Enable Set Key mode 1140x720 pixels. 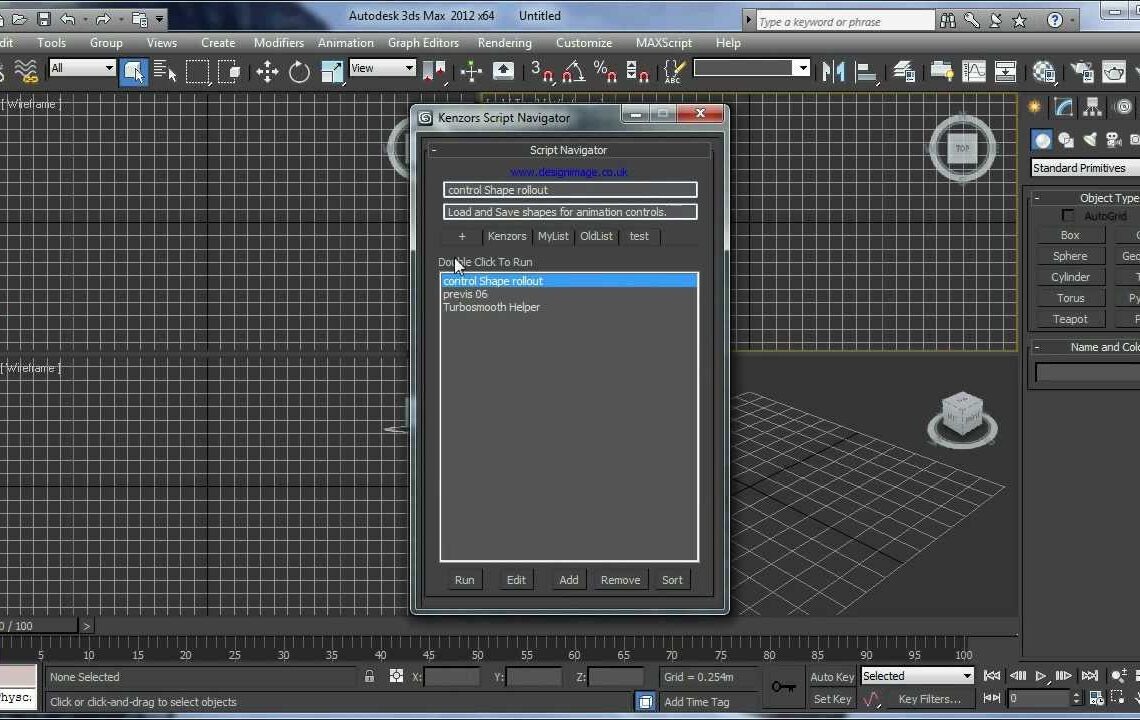[x=831, y=698]
